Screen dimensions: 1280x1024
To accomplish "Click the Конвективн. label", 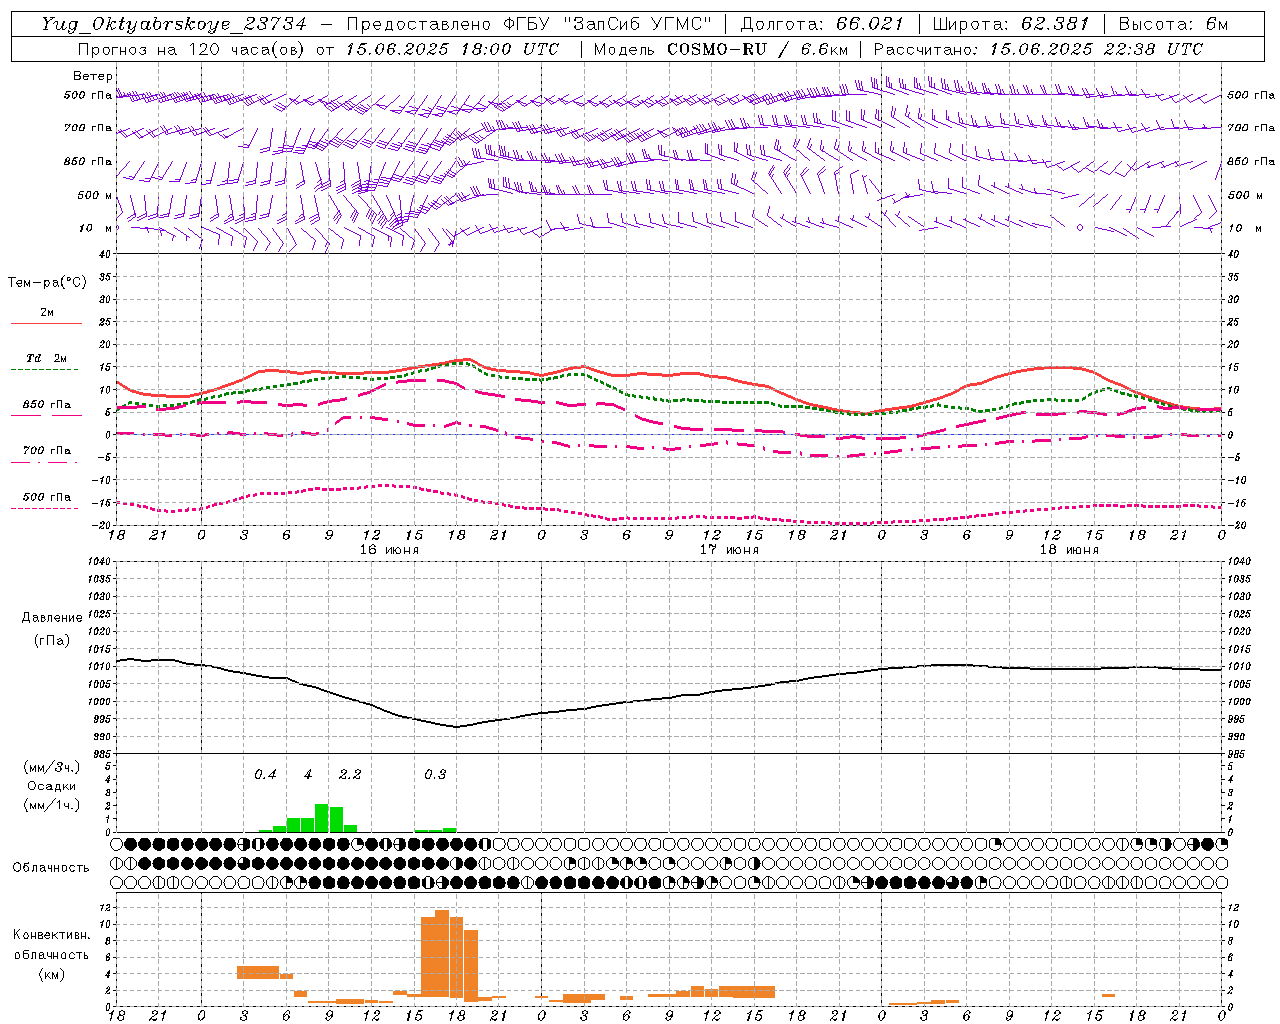I will (51, 935).
